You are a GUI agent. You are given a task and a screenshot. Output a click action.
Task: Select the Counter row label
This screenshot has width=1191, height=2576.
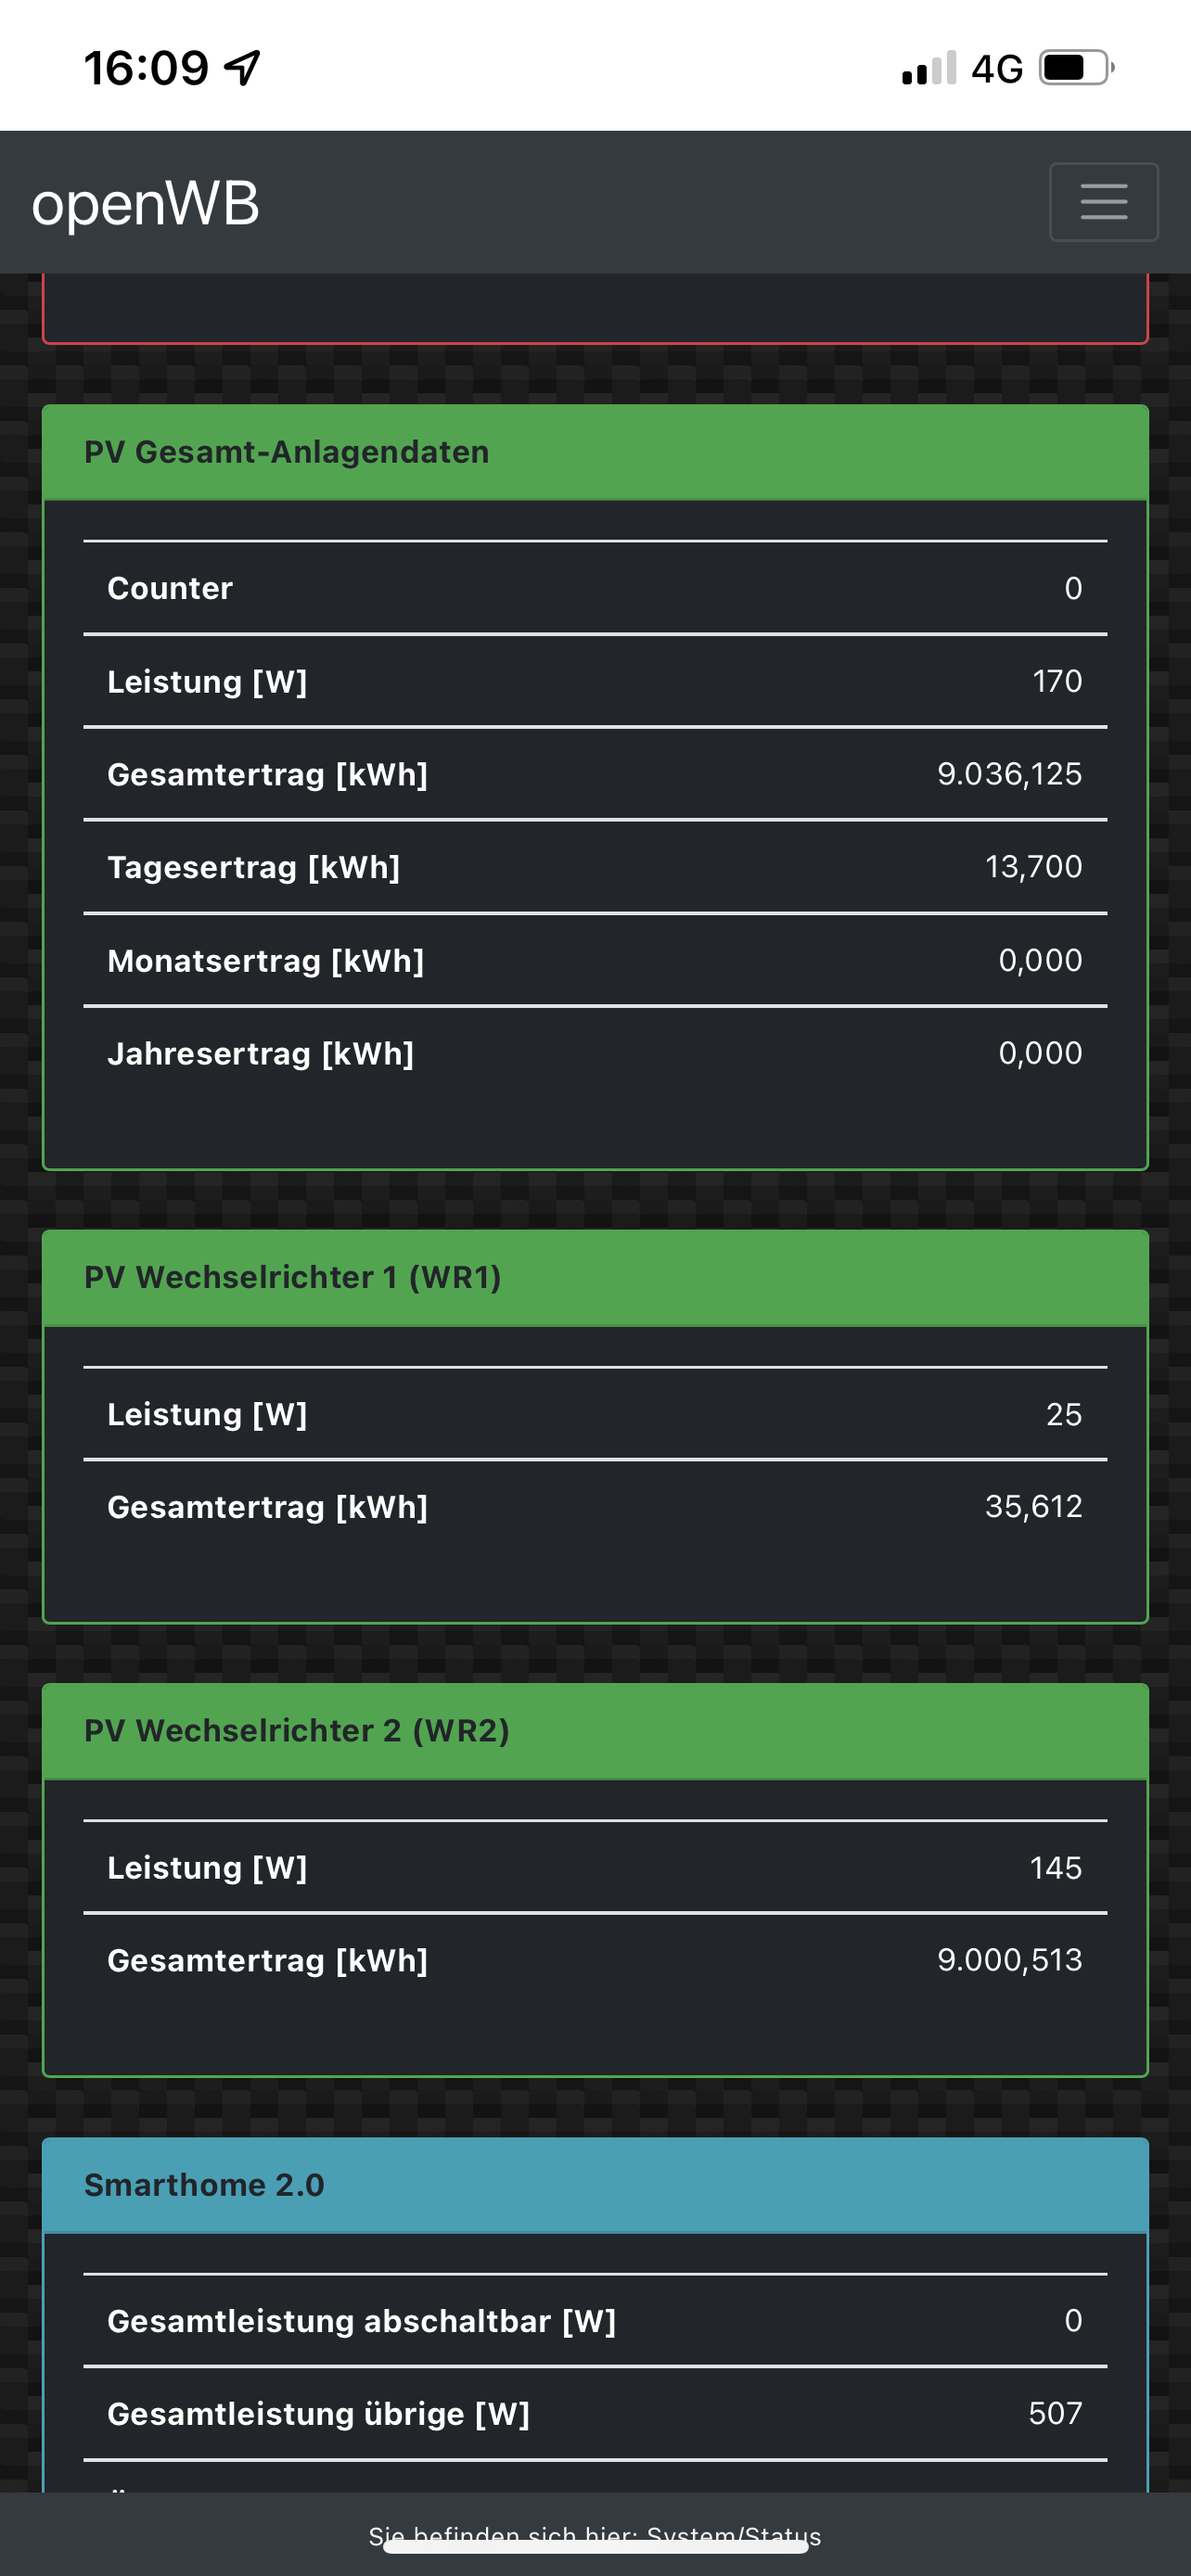coord(170,588)
